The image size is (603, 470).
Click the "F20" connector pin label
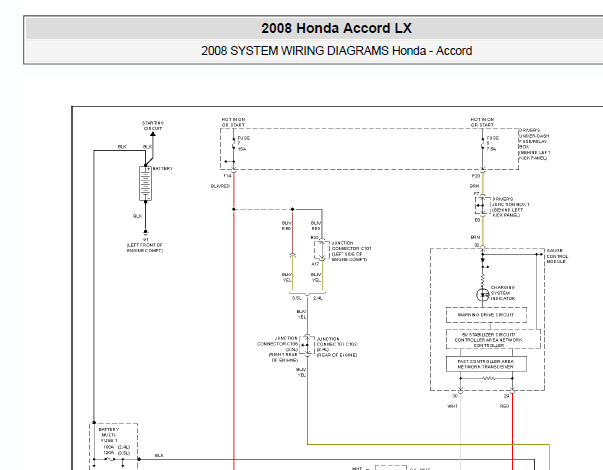(476, 176)
